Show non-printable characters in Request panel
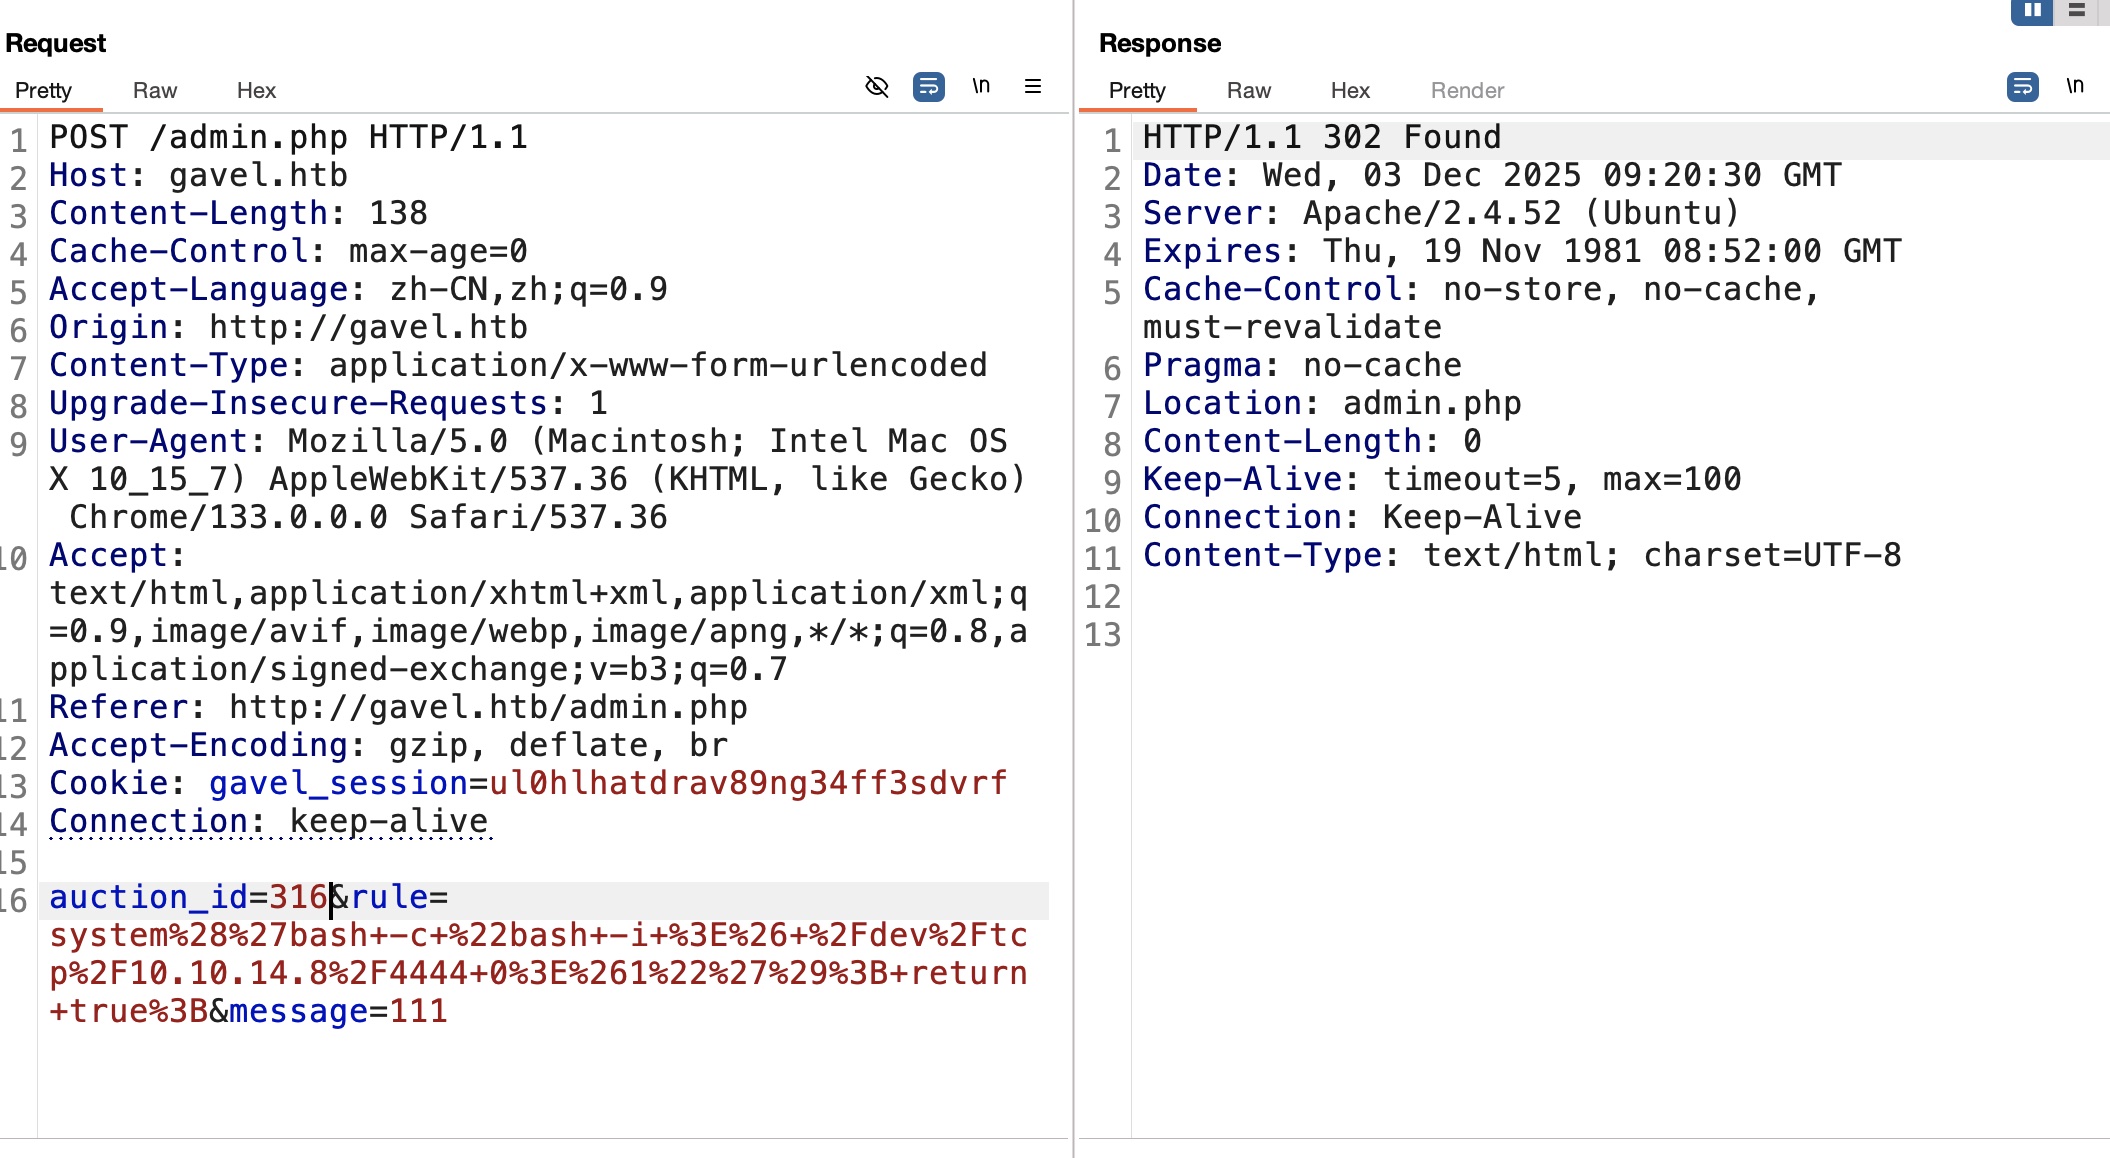 point(981,87)
